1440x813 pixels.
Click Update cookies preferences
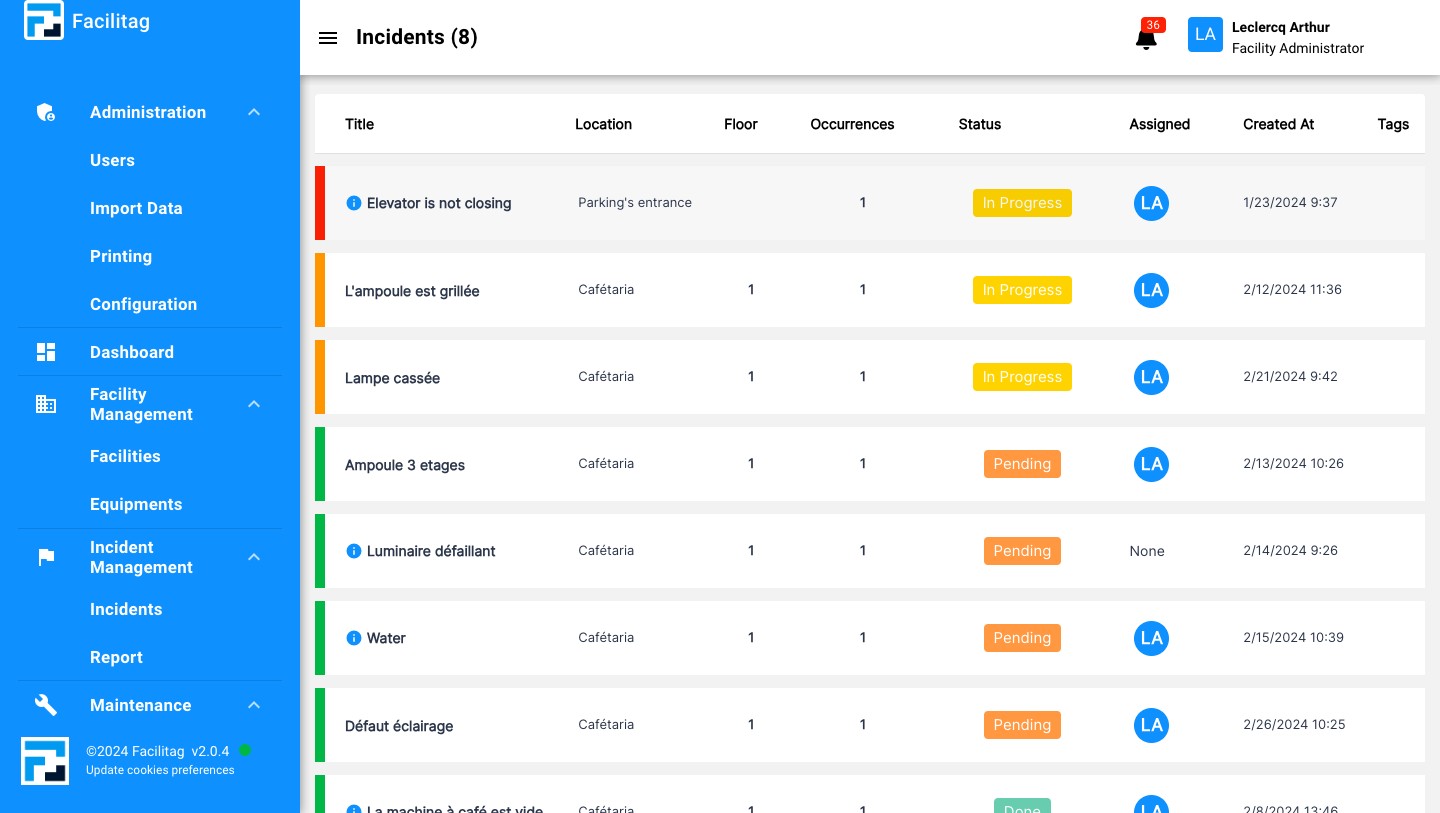coord(160,770)
